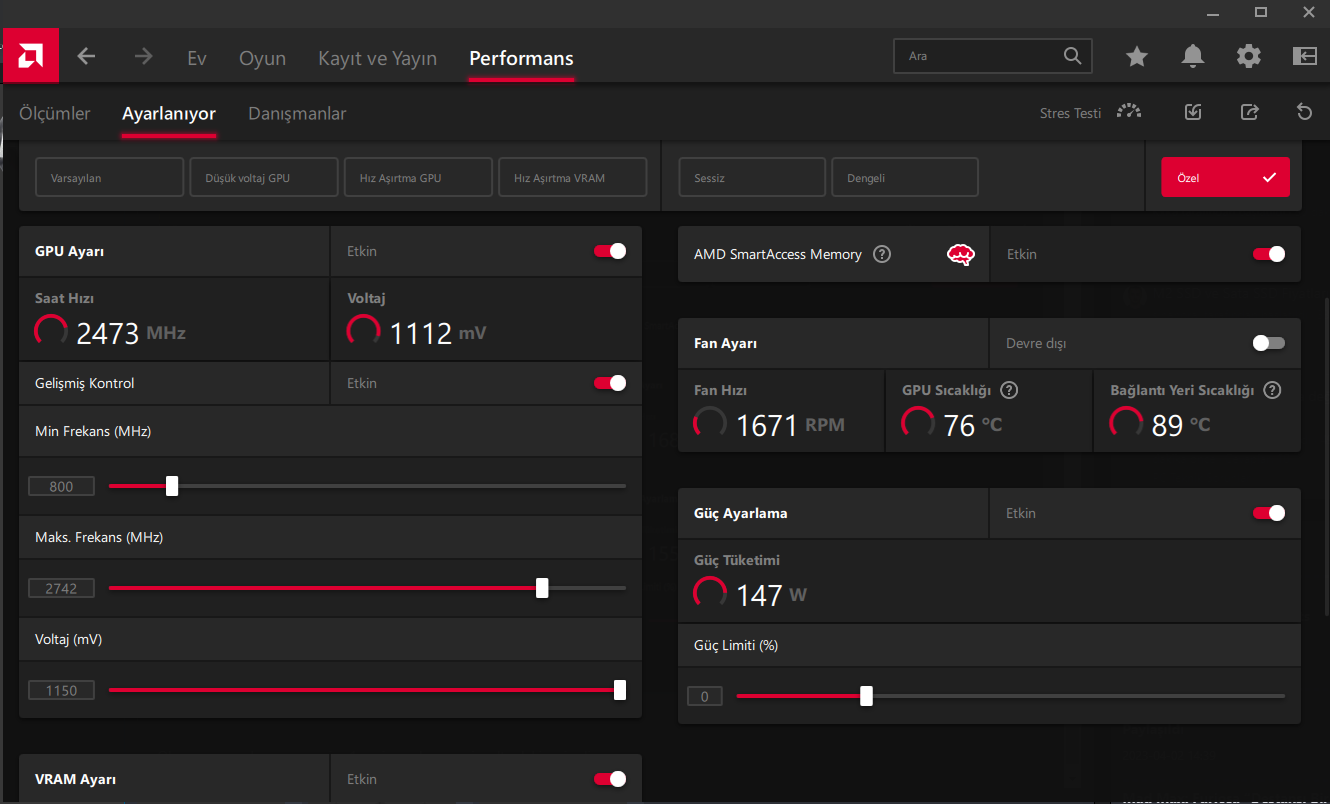Click the 76 °C GPU temperature reading

973,426
